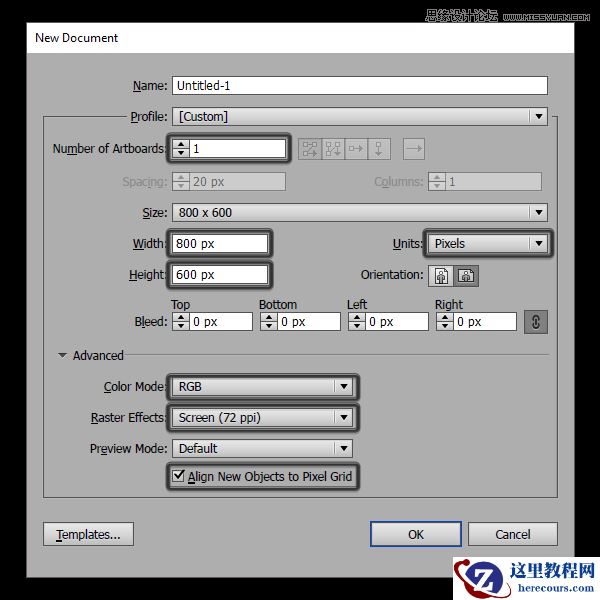
Task: Open the Preview Mode dropdown
Action: [x=262, y=448]
